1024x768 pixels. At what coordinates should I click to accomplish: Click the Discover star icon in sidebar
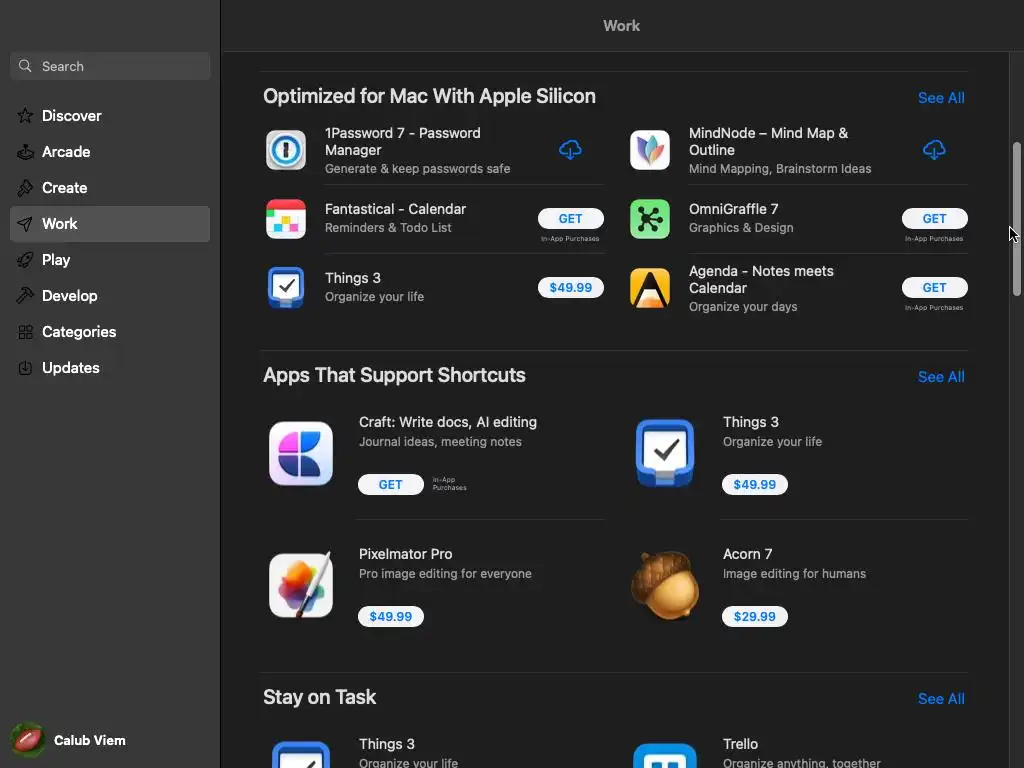click(x=25, y=116)
